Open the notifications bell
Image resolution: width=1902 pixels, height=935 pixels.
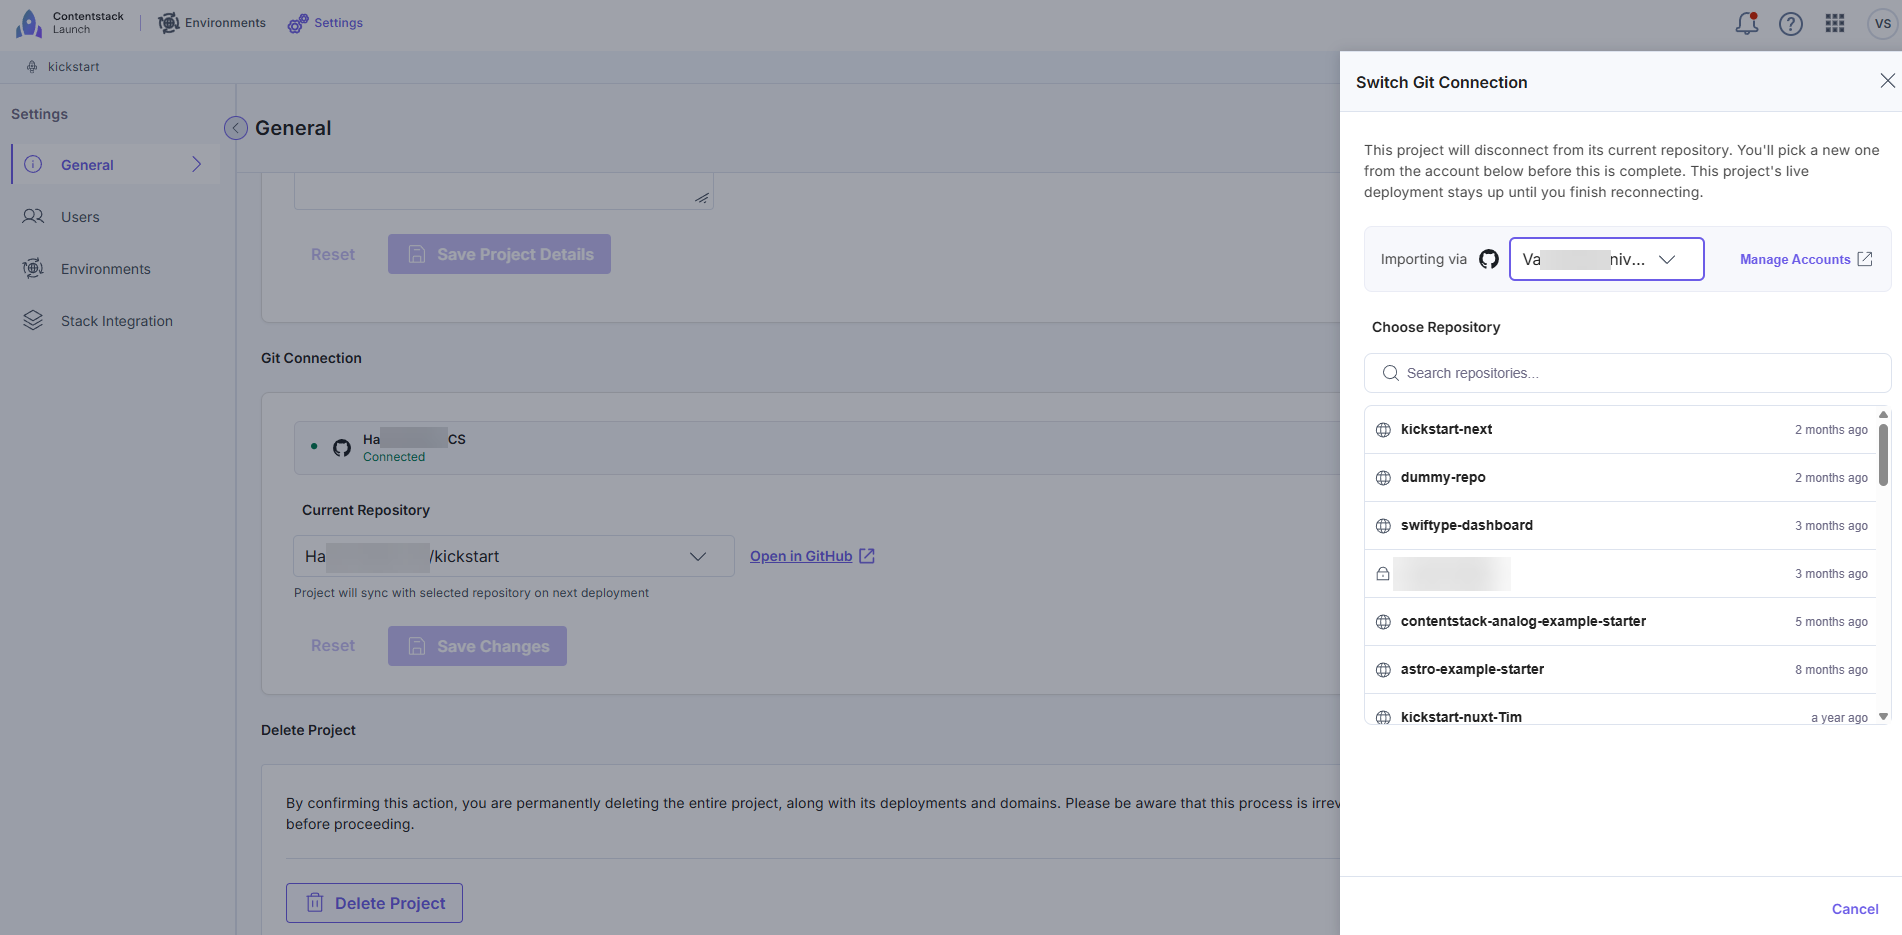1747,23
